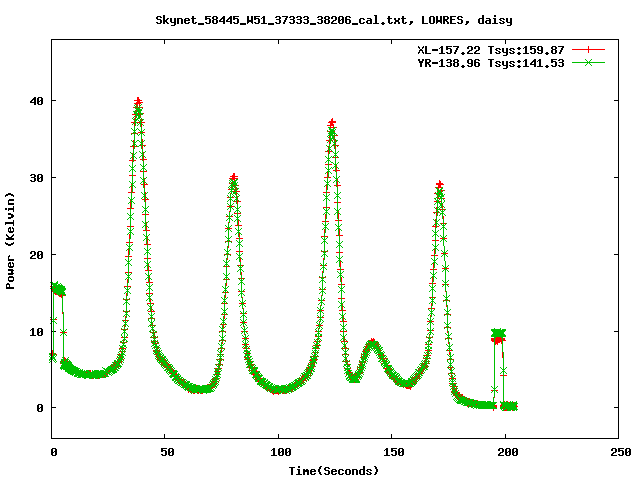Click the peak near 171 seconds
640x480 pixels.
[439, 185]
